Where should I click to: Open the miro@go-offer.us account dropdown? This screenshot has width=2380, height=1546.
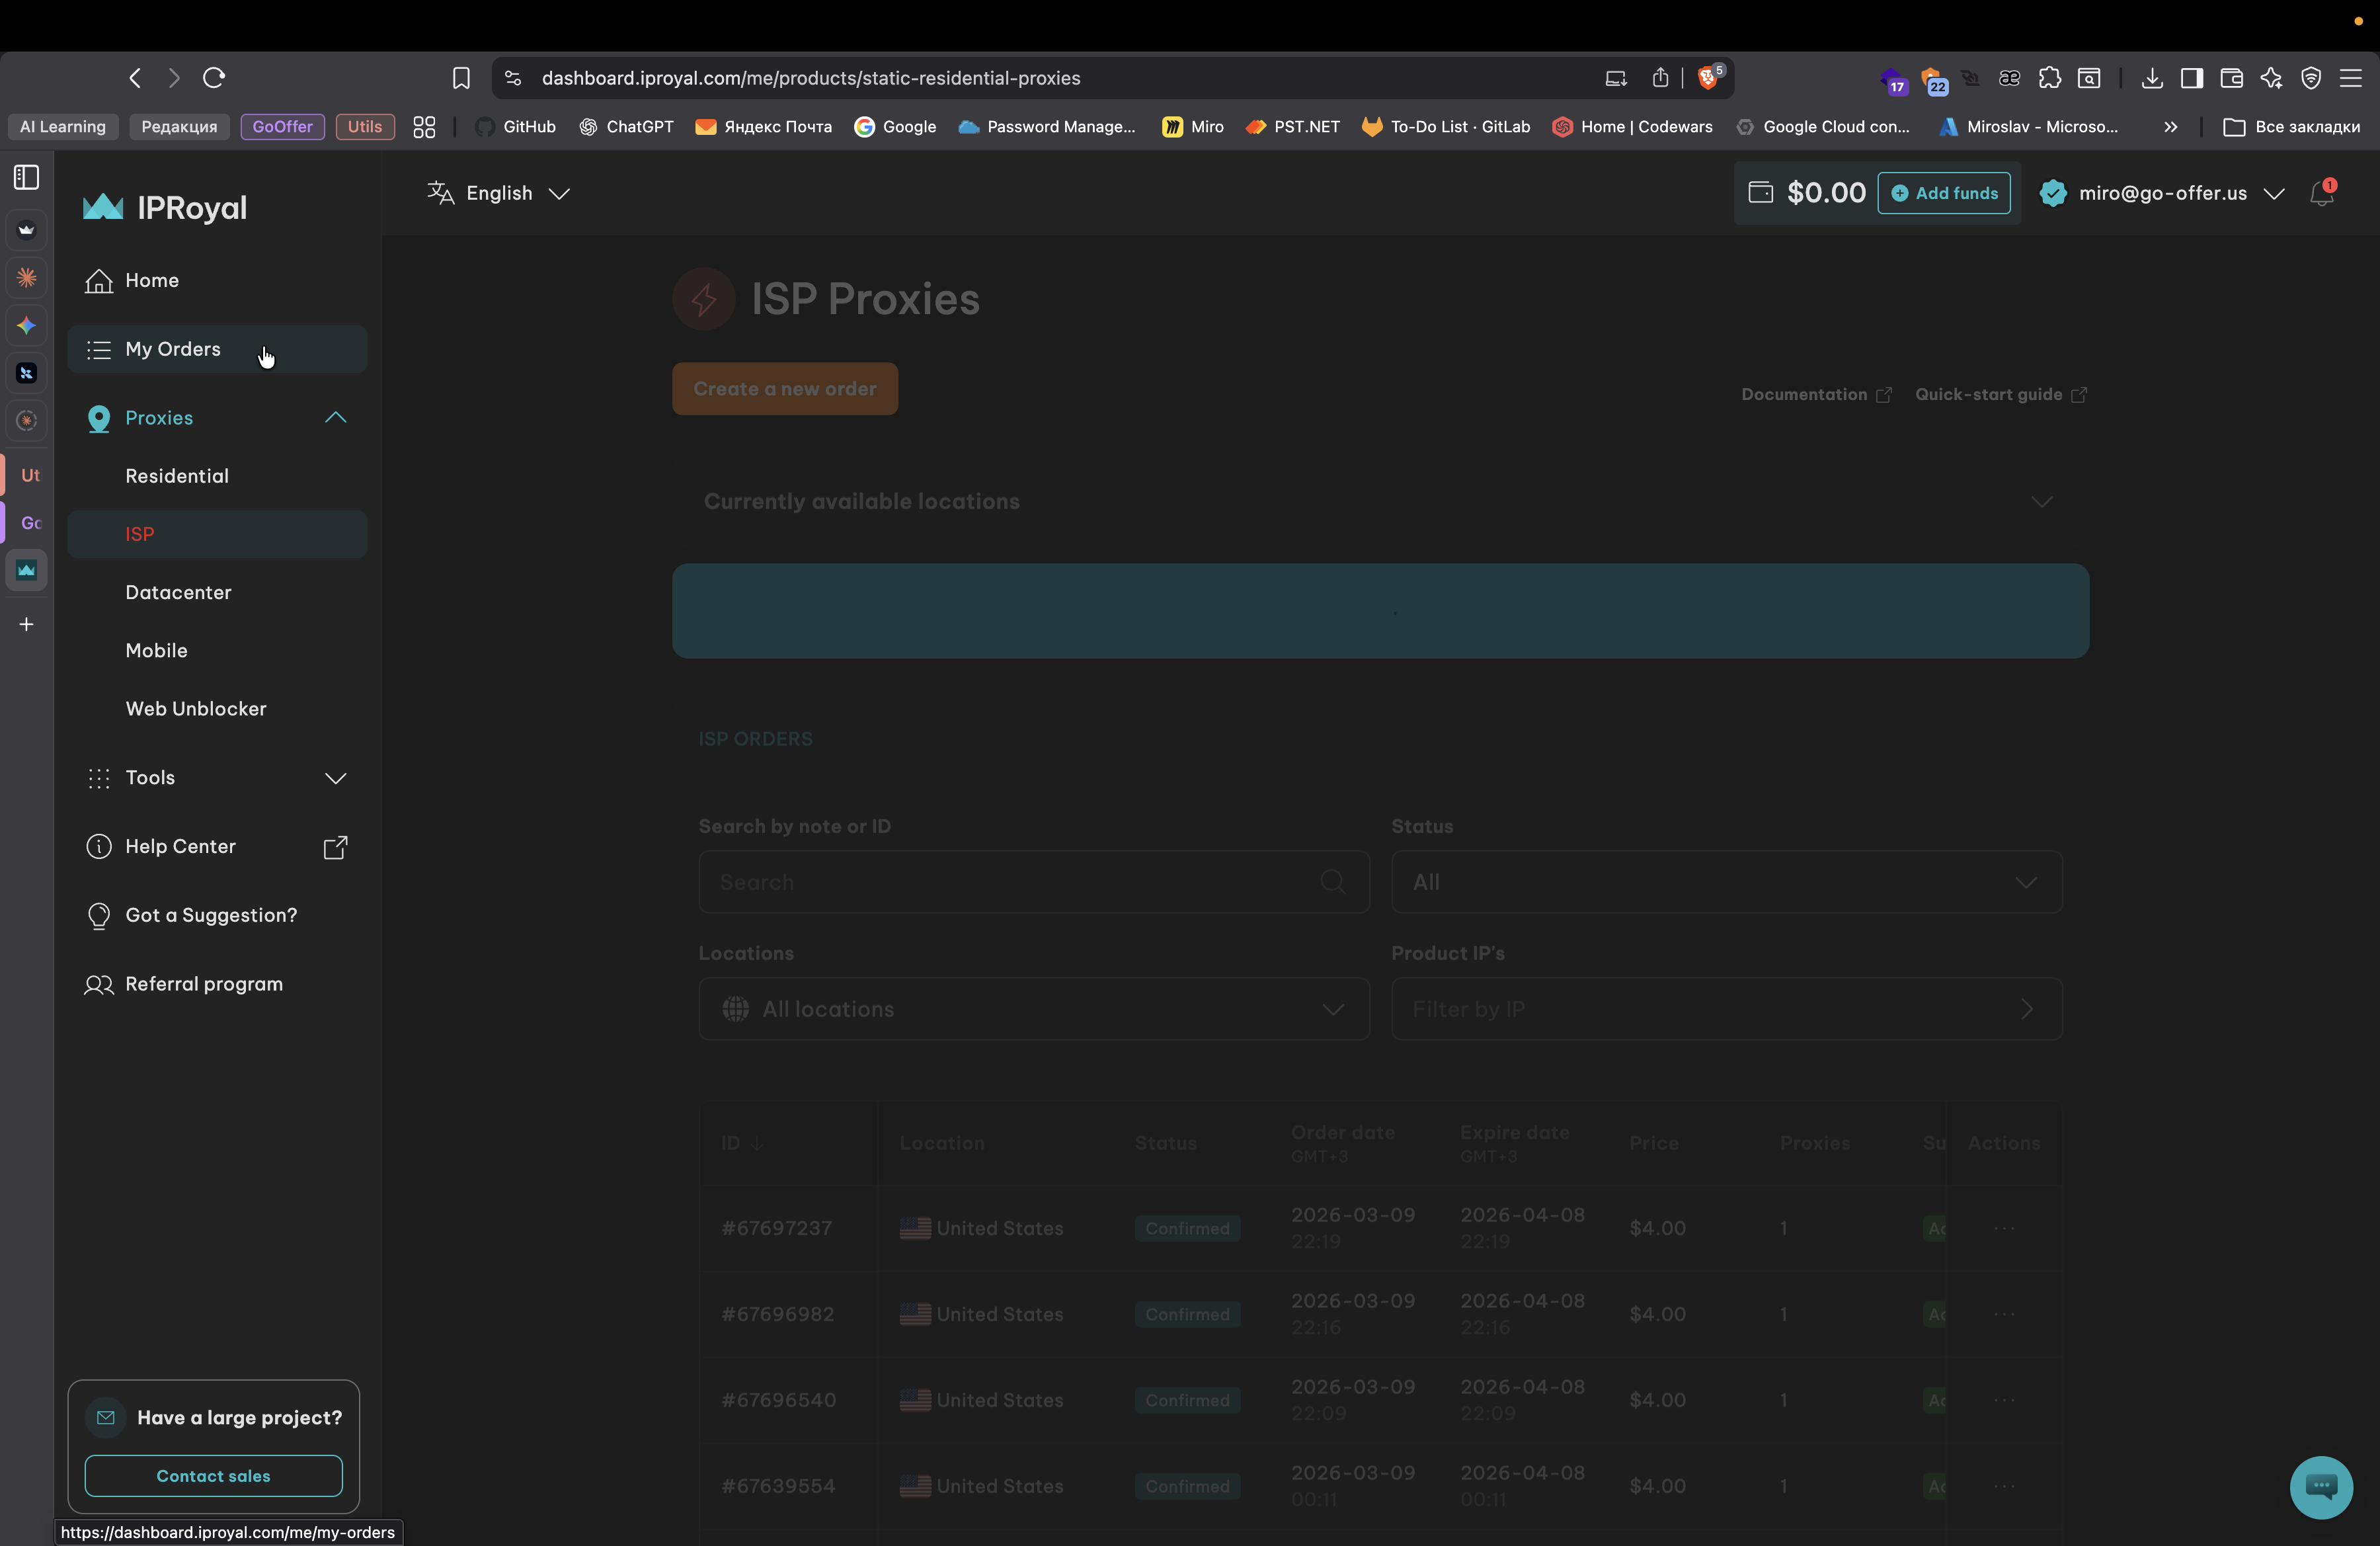(2162, 193)
